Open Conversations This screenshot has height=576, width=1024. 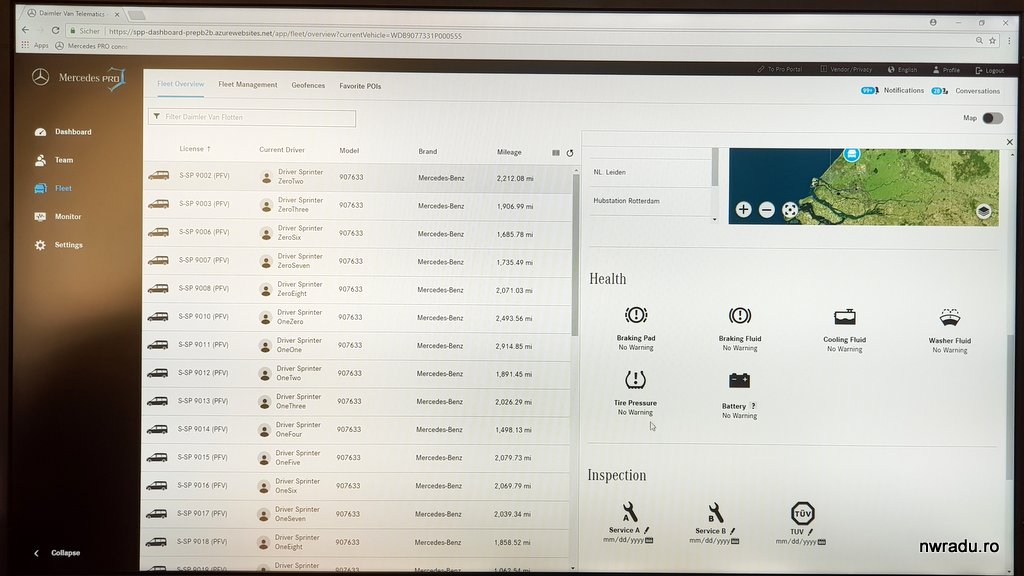pyautogui.click(x=966, y=91)
